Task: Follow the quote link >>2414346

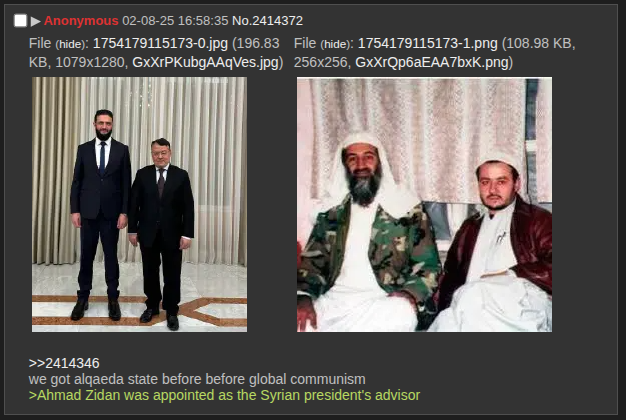Action: click(64, 363)
